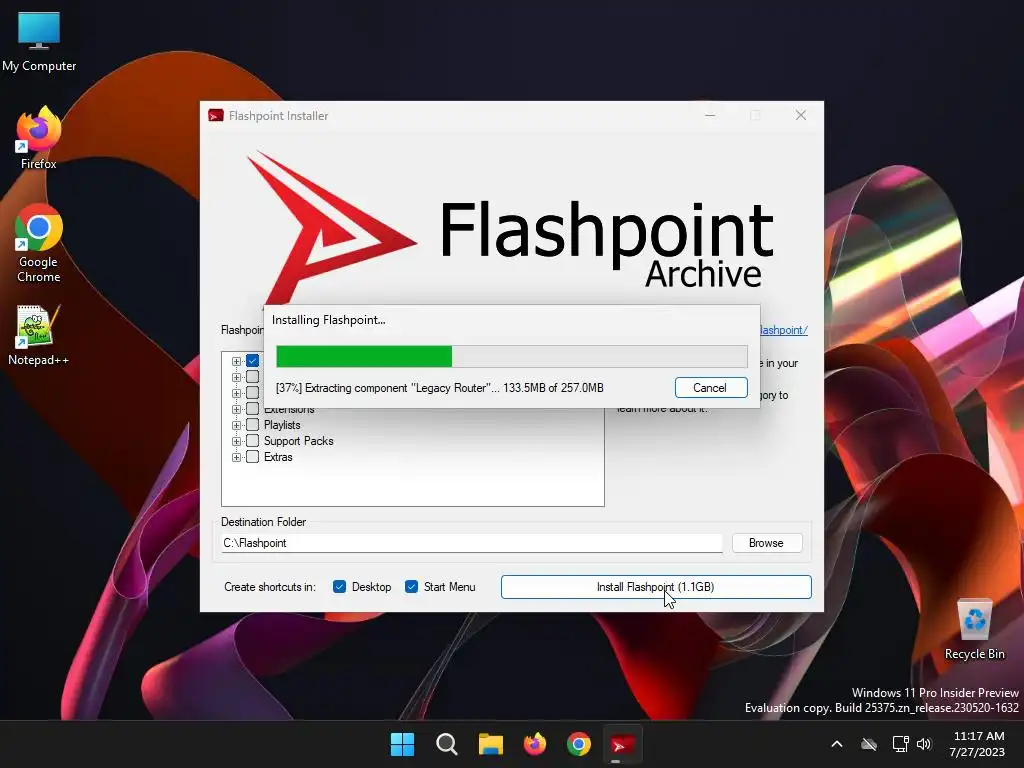Click the Flashpoint Installer title bar icon

[216, 116]
